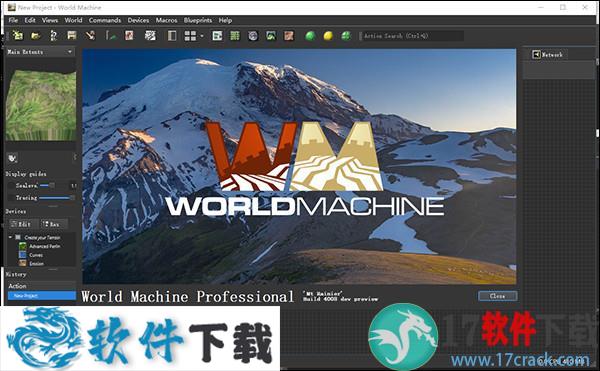Image resolution: width=600 pixels, height=371 pixels.
Task: Click the Curves blue device icon
Action: [x=23, y=255]
